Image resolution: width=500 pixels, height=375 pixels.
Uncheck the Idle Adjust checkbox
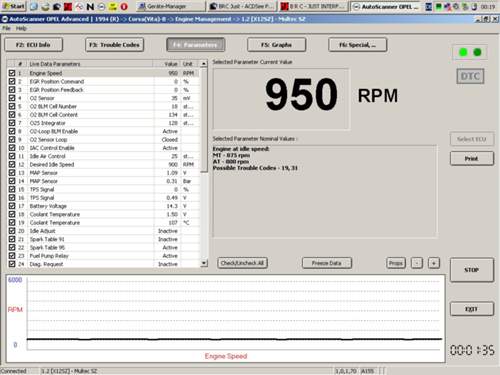coord(12,231)
